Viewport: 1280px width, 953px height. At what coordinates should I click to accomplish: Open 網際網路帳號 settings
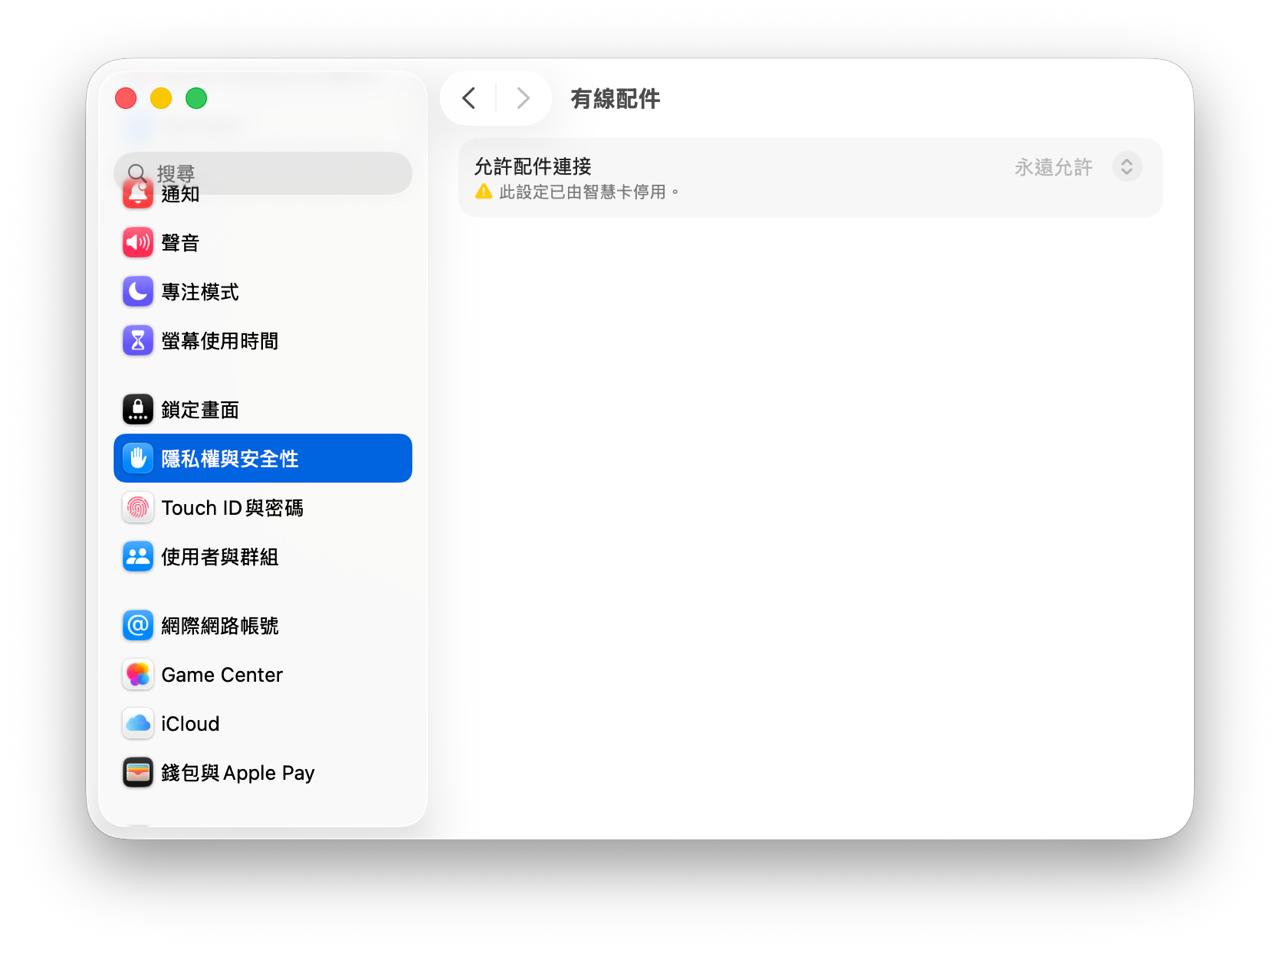[x=263, y=625]
